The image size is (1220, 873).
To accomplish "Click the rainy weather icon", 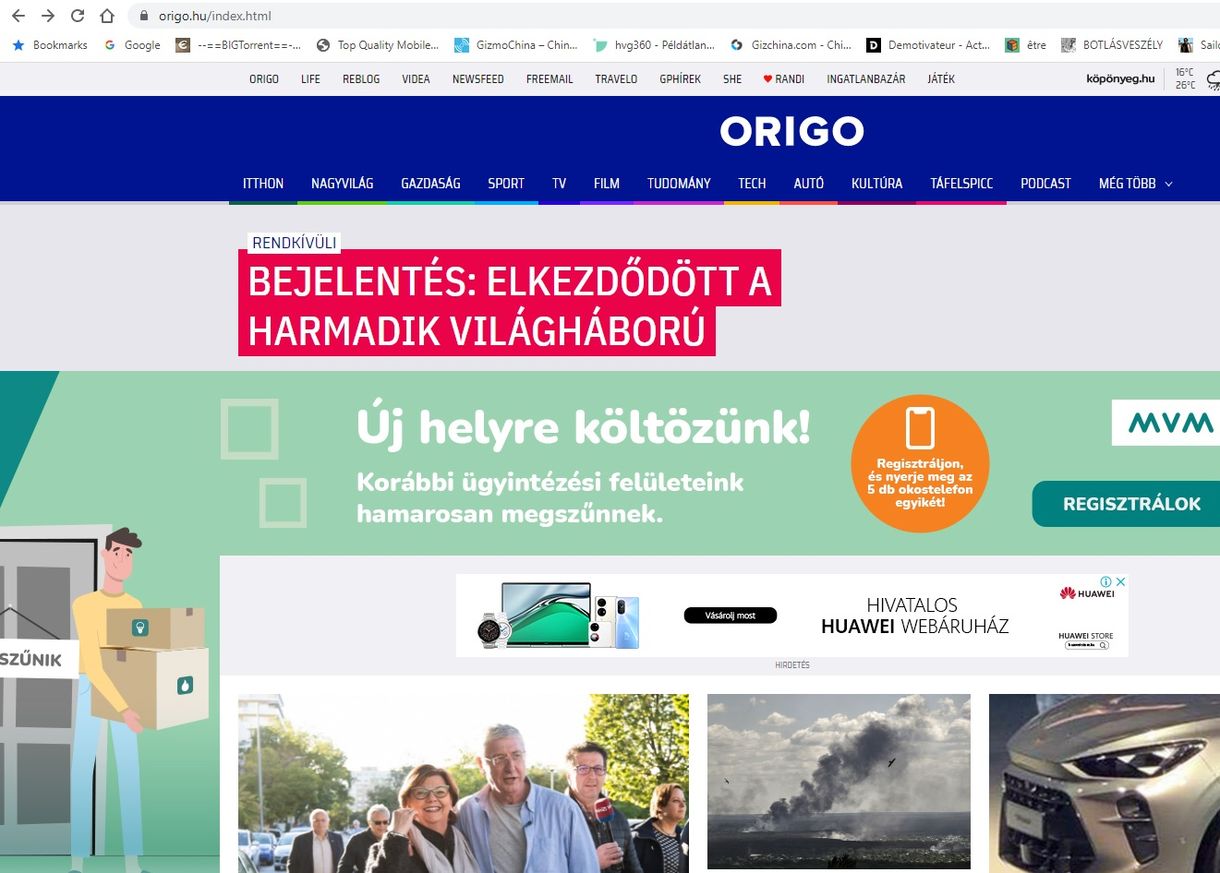I will 1213,79.
